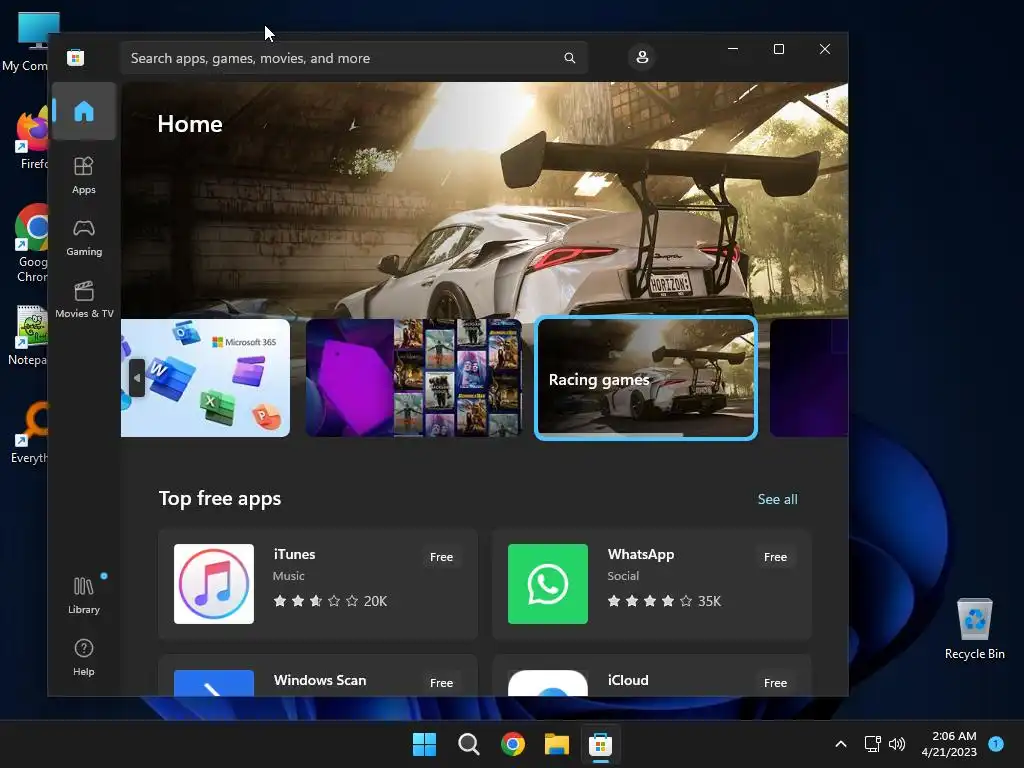The height and width of the screenshot is (768, 1024).
Task: Open the Windows Start menu
Action: pos(424,744)
